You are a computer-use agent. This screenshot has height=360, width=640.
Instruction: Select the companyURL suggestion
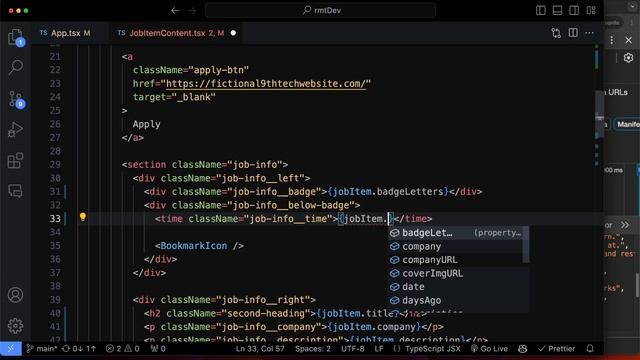tap(456, 260)
